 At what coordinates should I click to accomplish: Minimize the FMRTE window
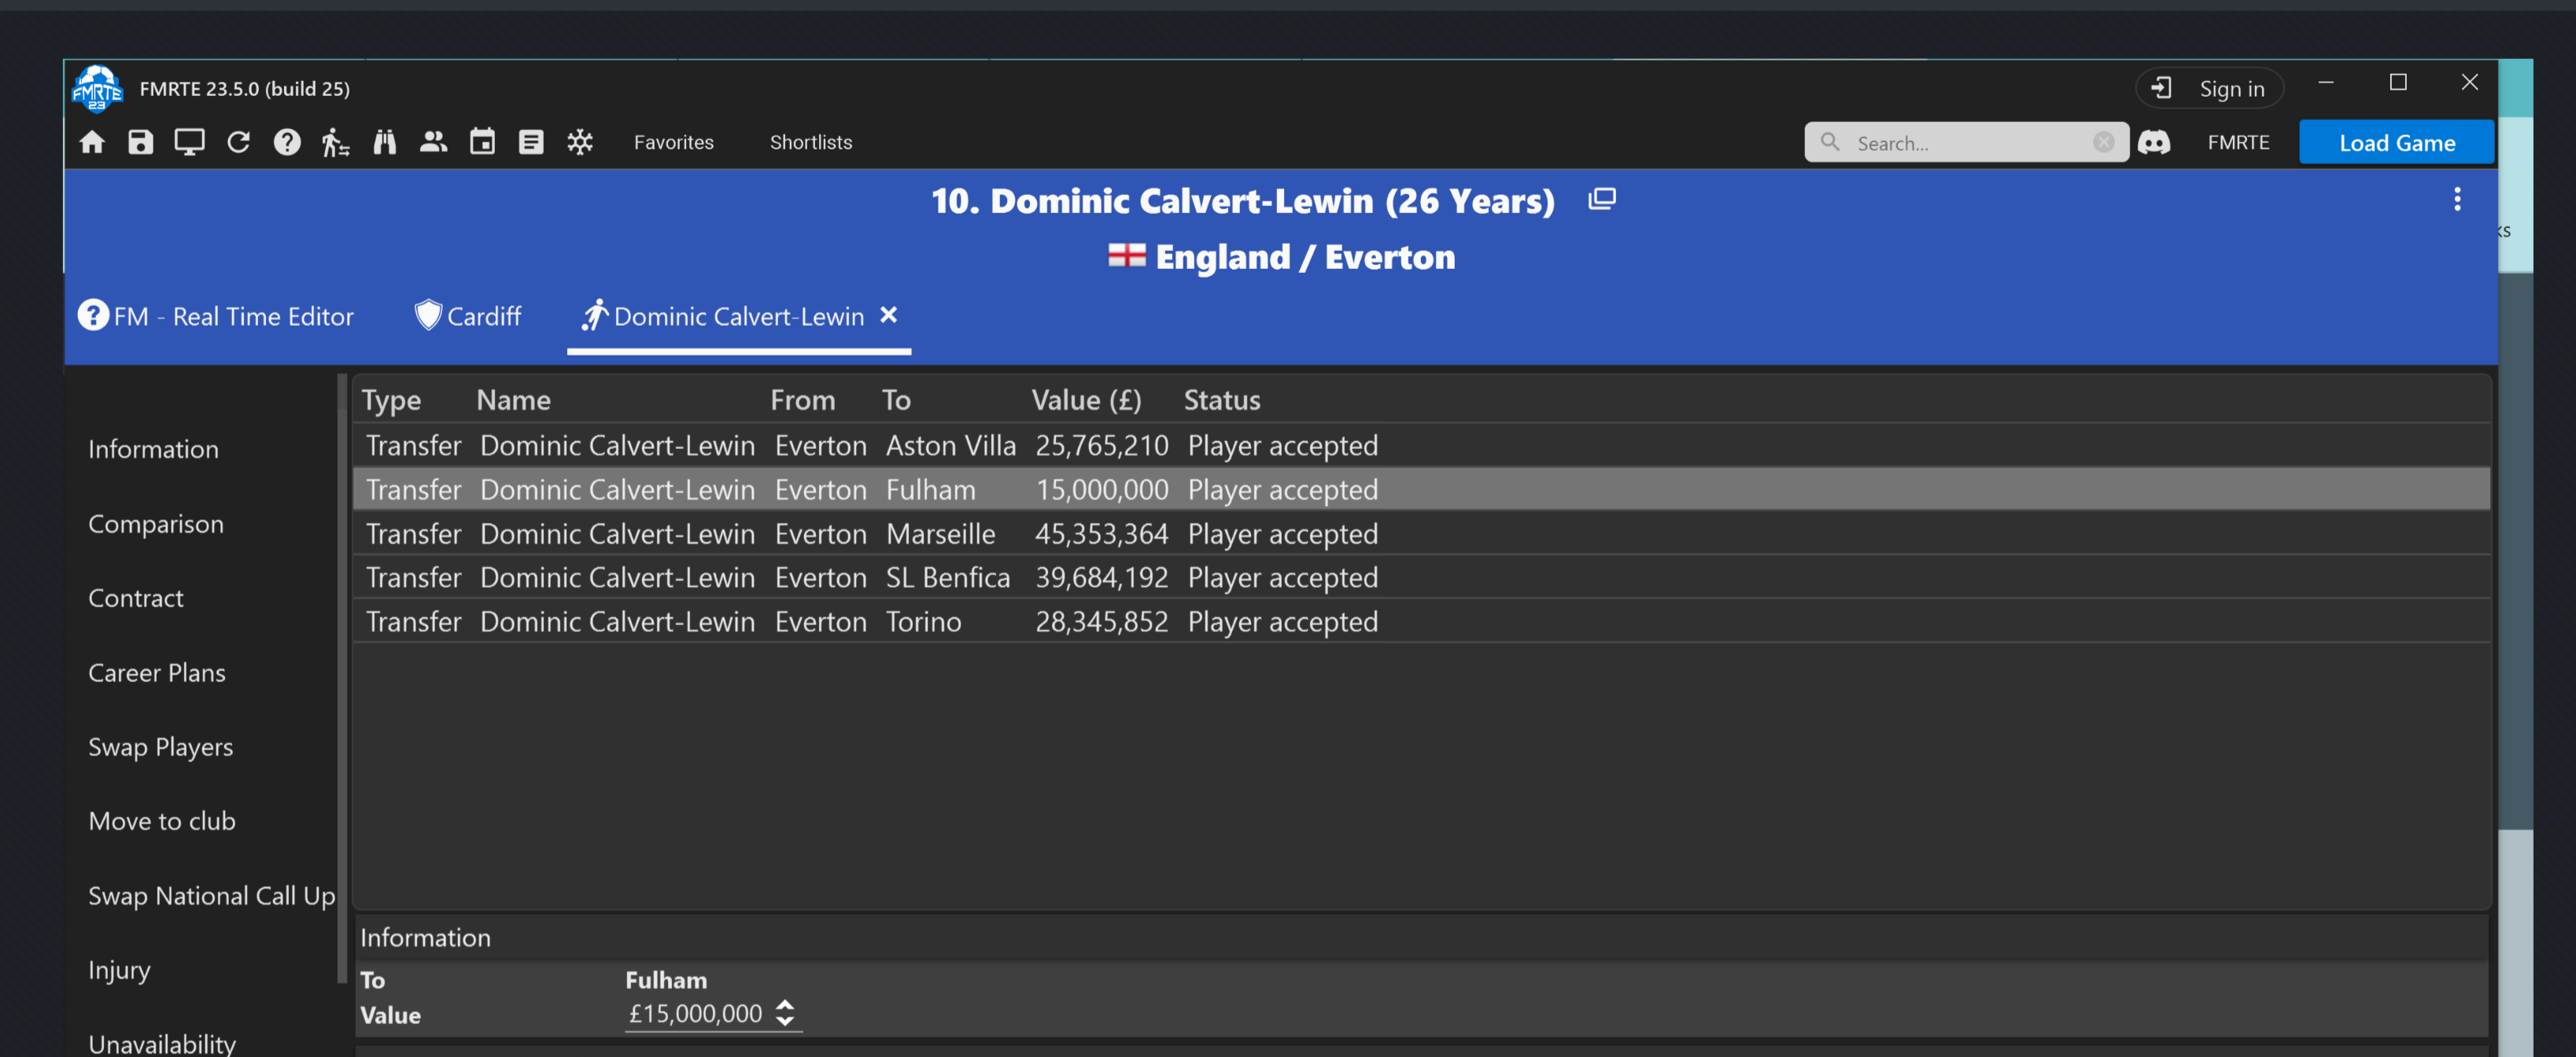[2326, 83]
